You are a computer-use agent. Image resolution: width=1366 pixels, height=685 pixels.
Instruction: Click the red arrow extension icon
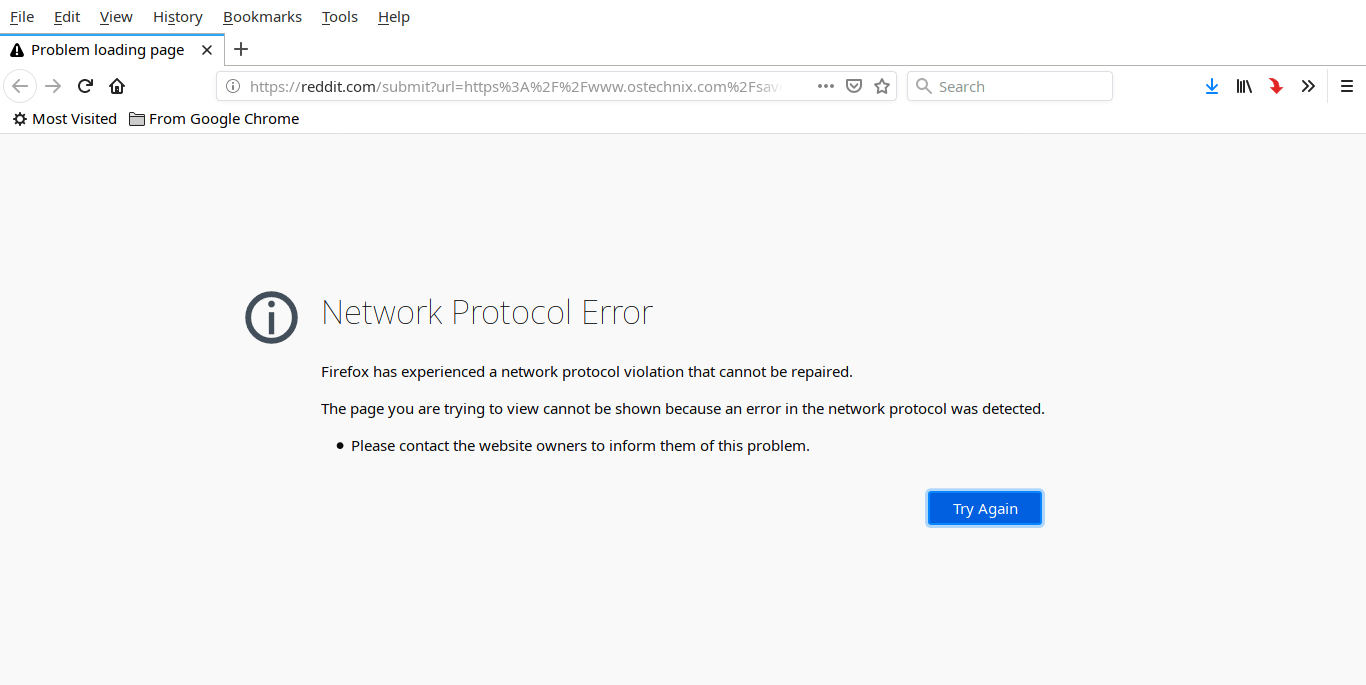[x=1276, y=86]
